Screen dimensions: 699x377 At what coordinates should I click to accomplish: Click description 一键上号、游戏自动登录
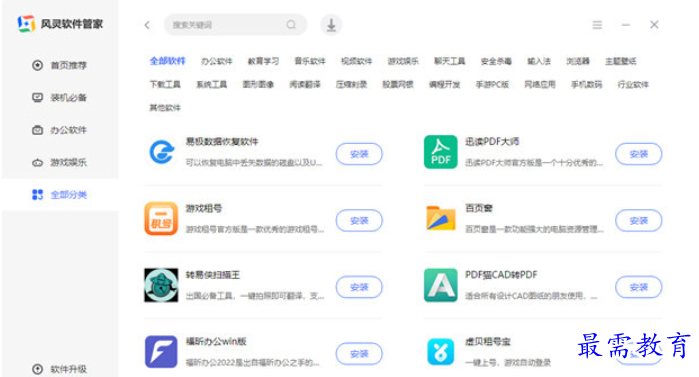click(x=508, y=363)
